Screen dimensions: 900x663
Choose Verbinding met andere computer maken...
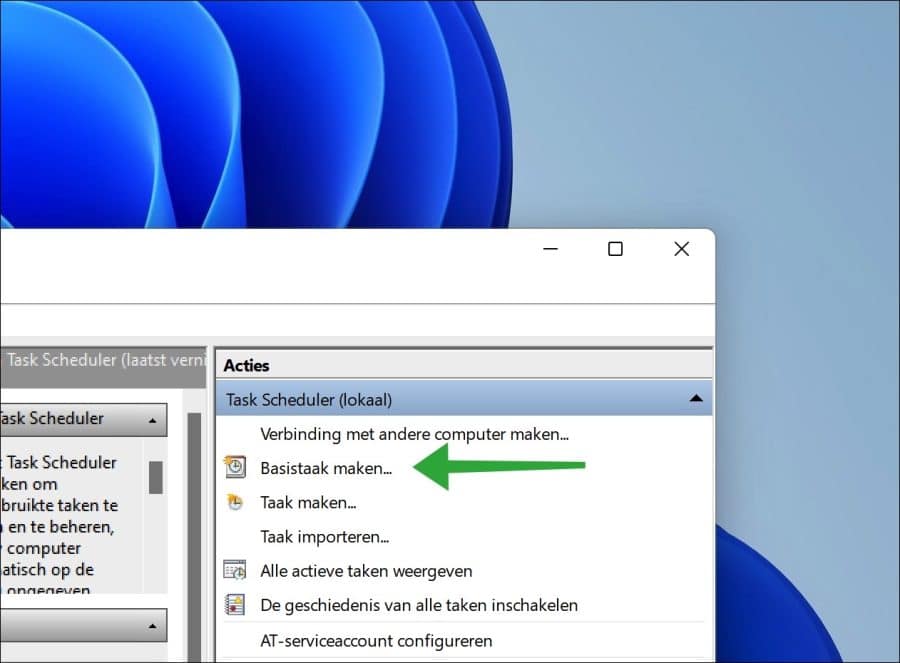point(414,435)
